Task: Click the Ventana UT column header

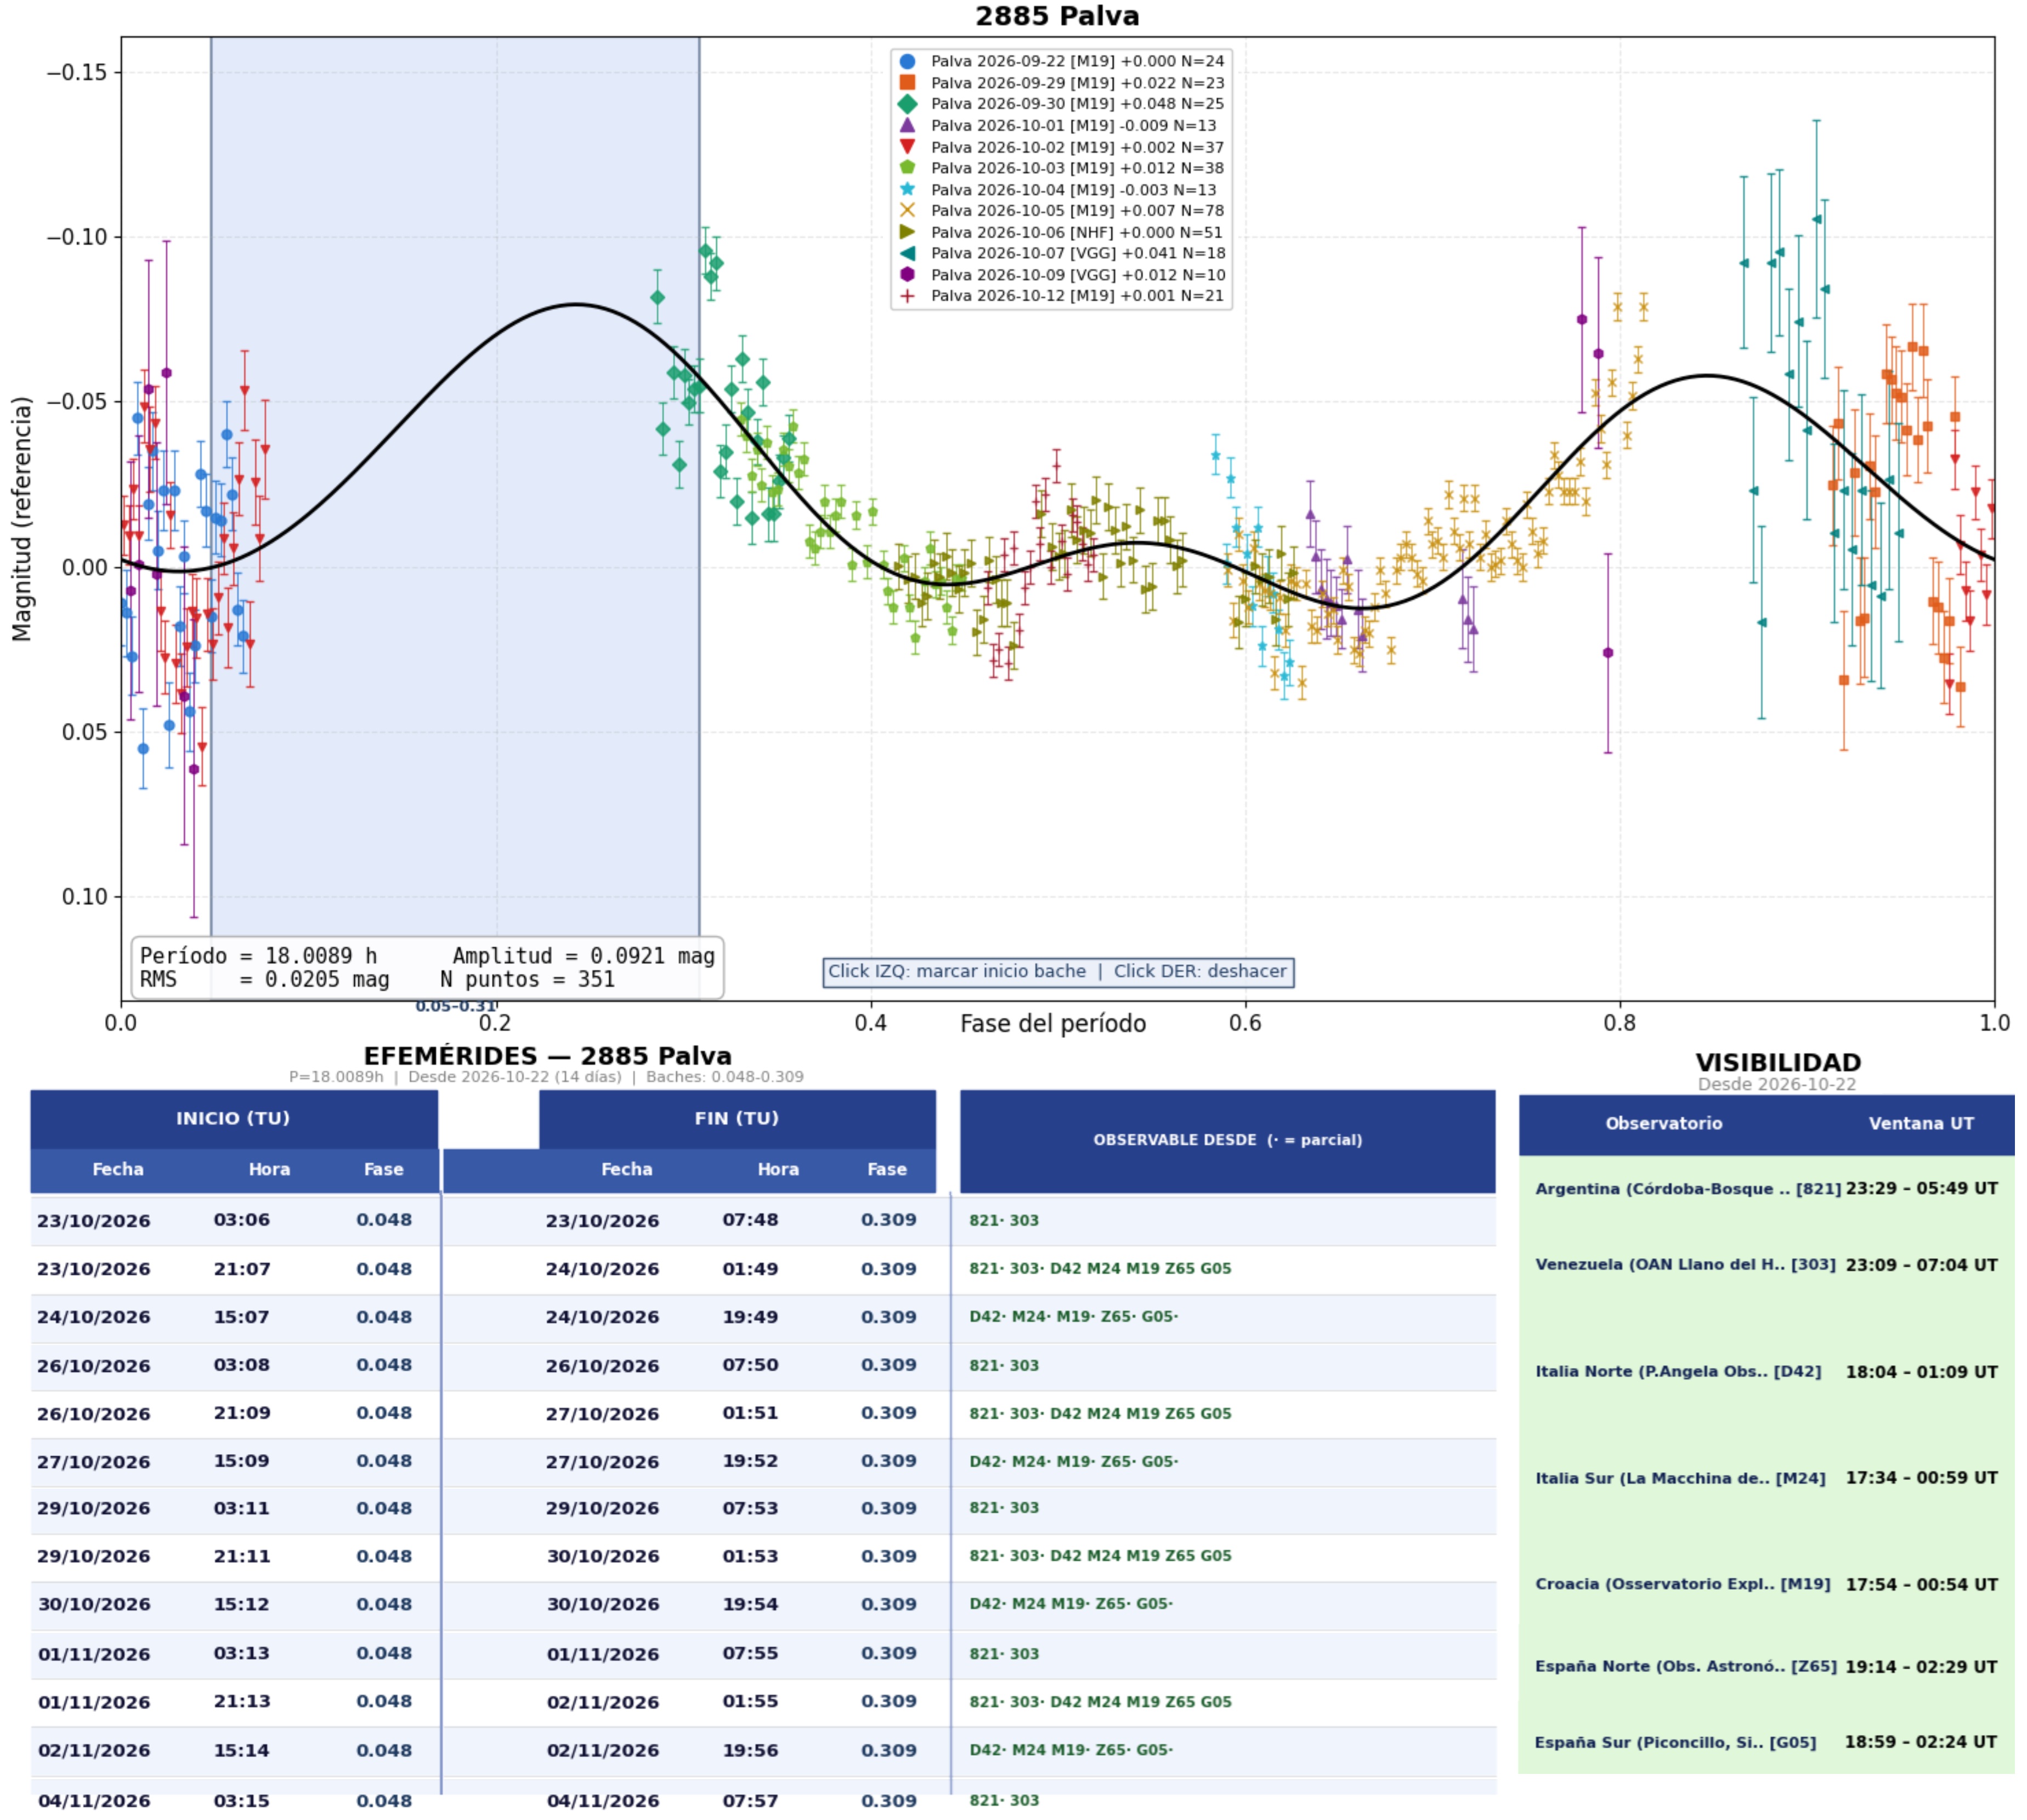Action: pos(1921,1123)
